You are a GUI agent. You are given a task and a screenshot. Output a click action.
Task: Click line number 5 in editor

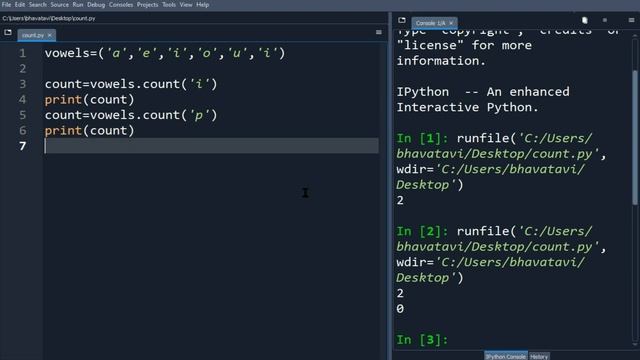click(22, 116)
